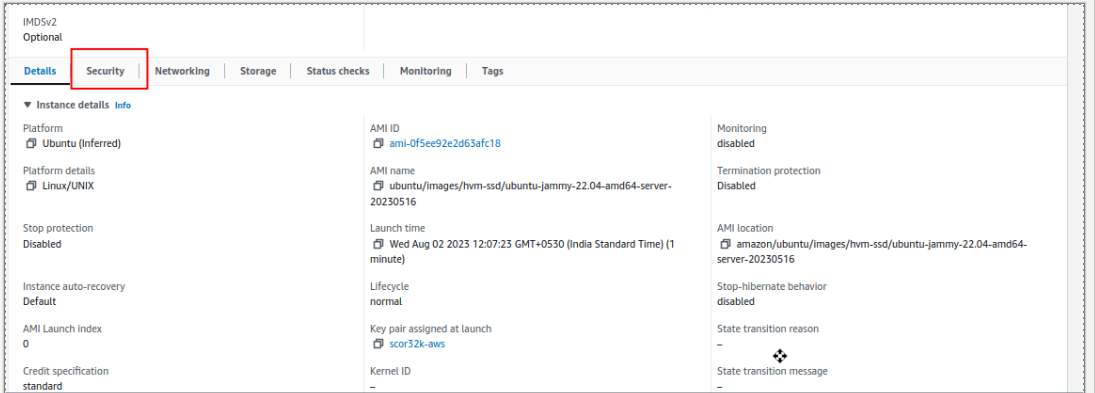Viewport: 1095px width, 393px height.
Task: Copy the scor32k-aws key pair name
Action: (x=378, y=344)
